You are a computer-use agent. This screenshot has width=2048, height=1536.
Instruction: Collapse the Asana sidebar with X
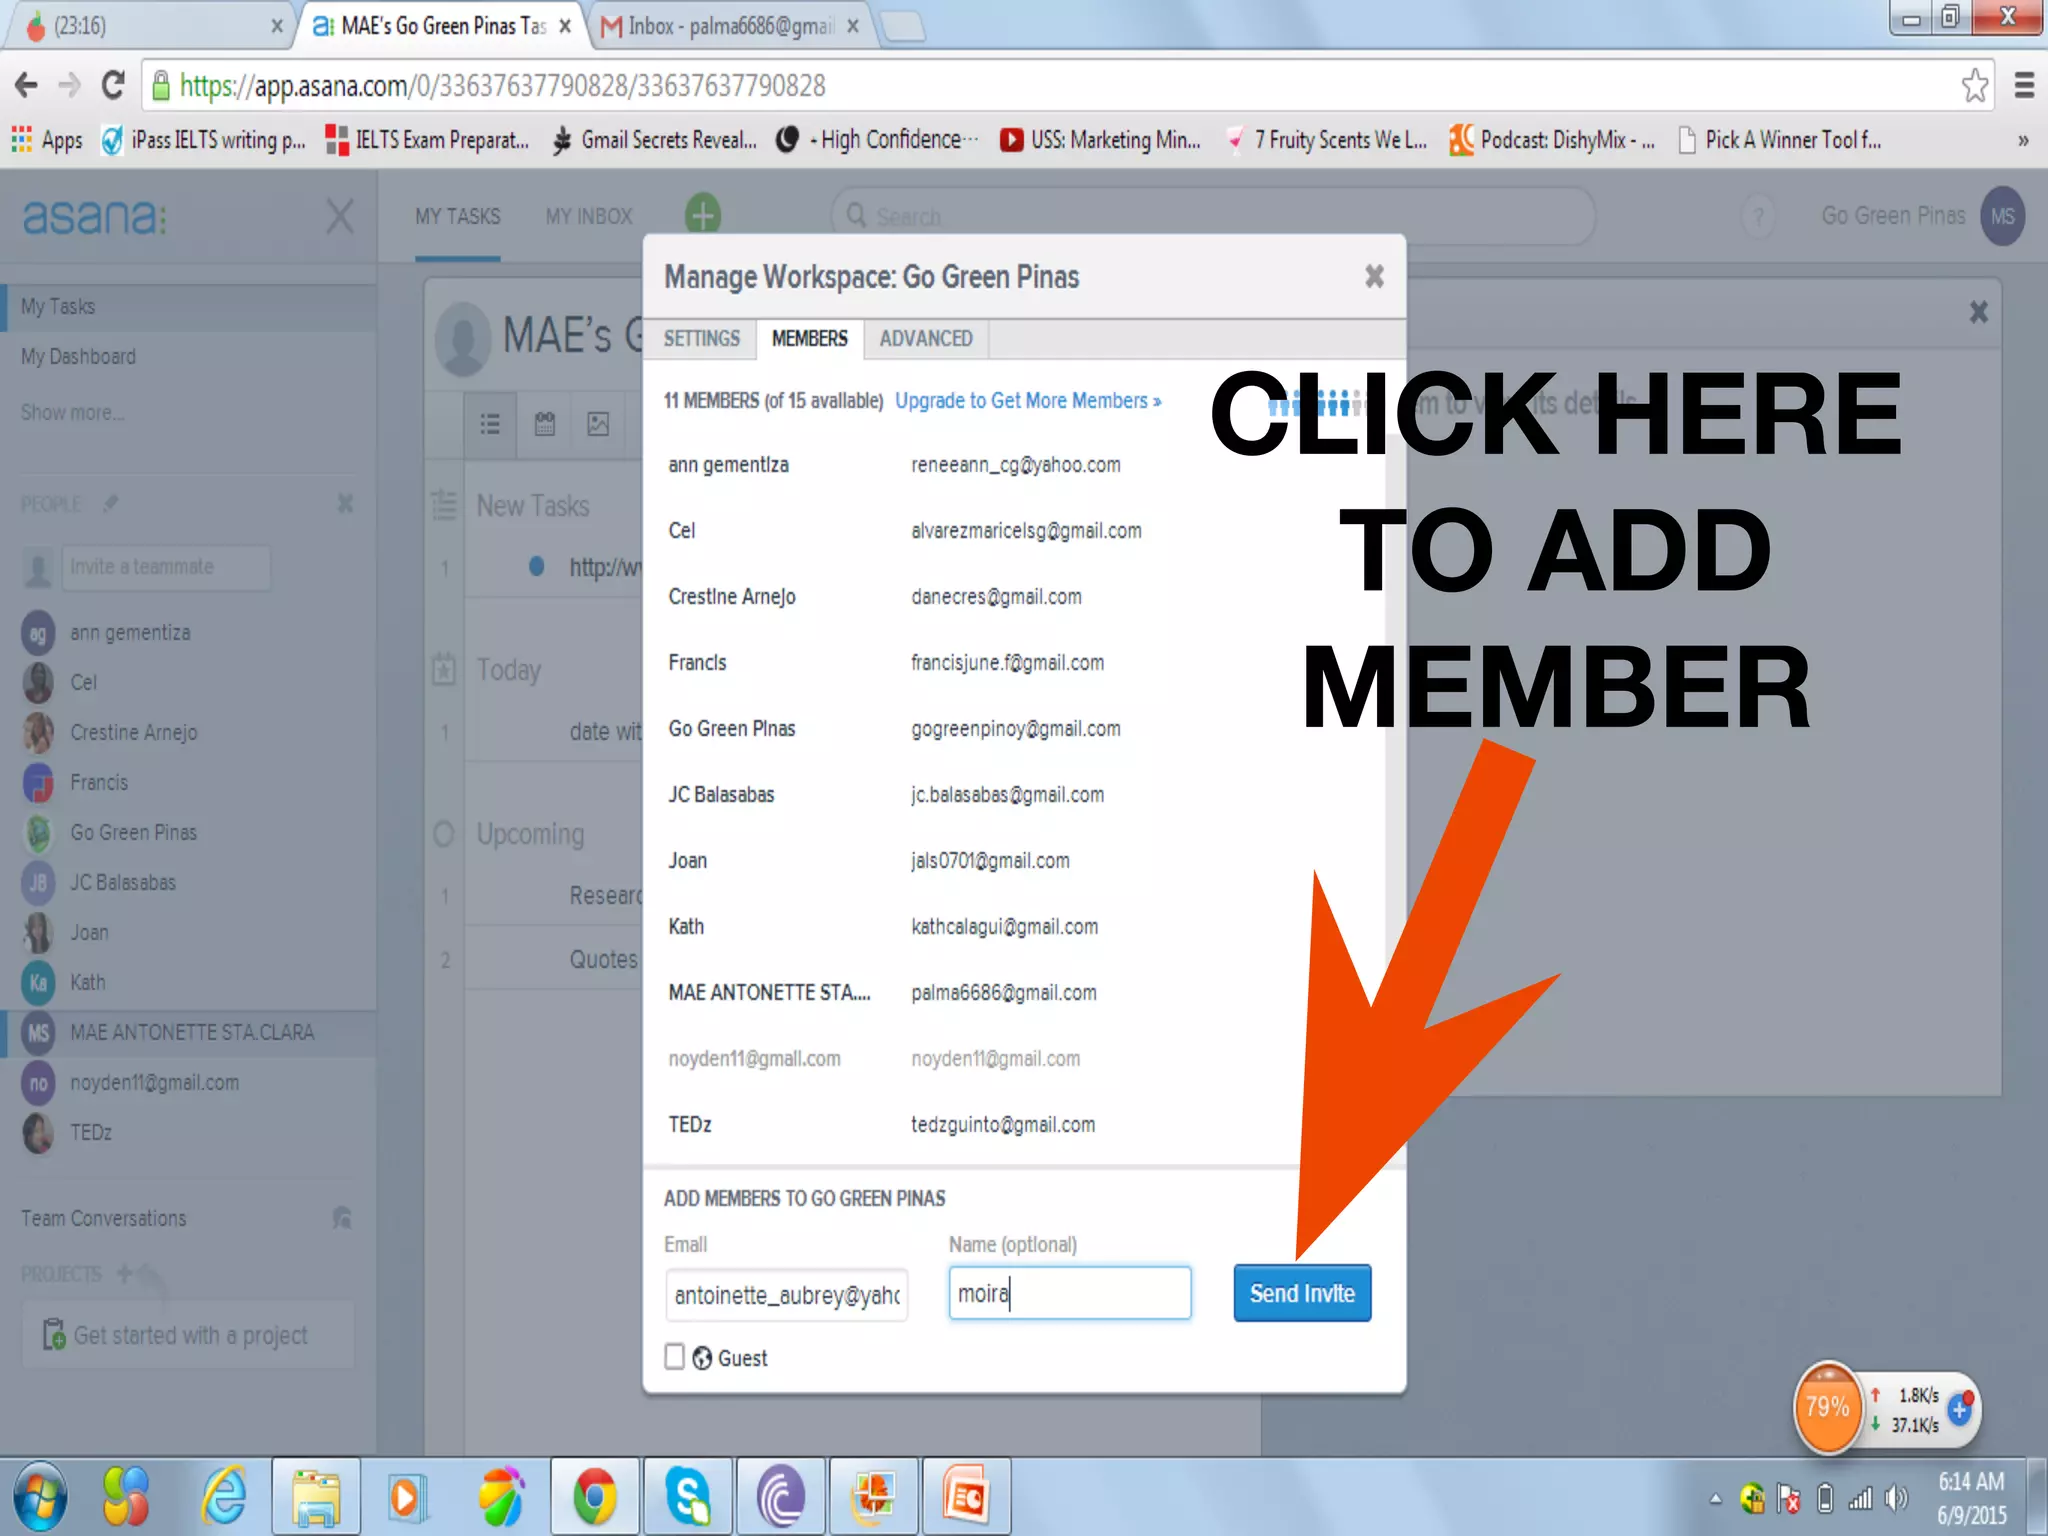(340, 215)
